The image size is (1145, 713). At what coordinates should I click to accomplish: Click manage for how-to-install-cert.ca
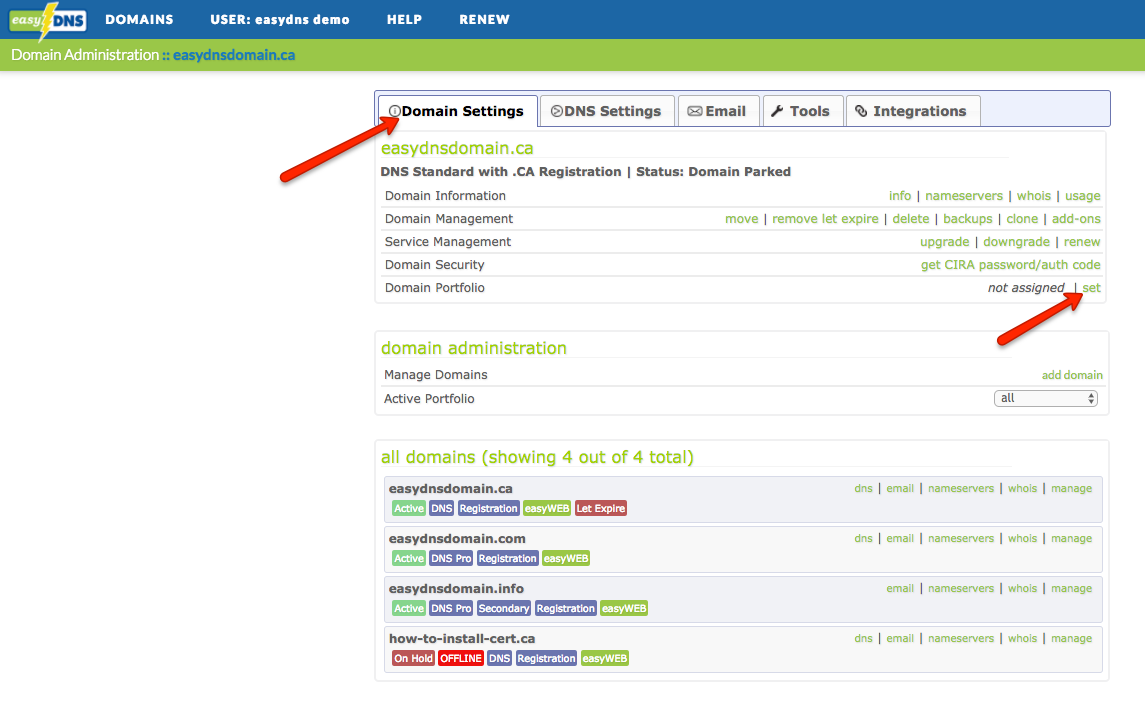(1071, 638)
